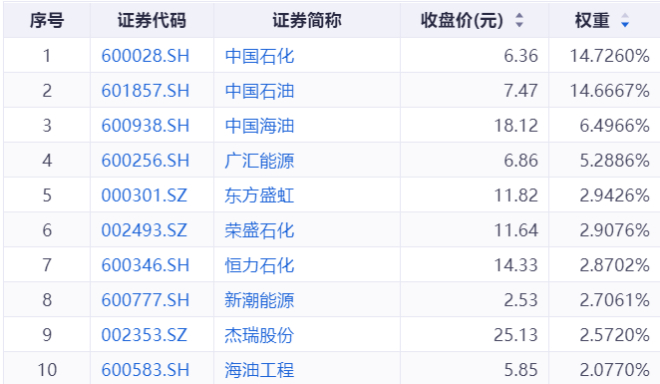Sort by 收盘价(元) using sort arrows
This screenshot has height=384, width=660.
click(519, 20)
